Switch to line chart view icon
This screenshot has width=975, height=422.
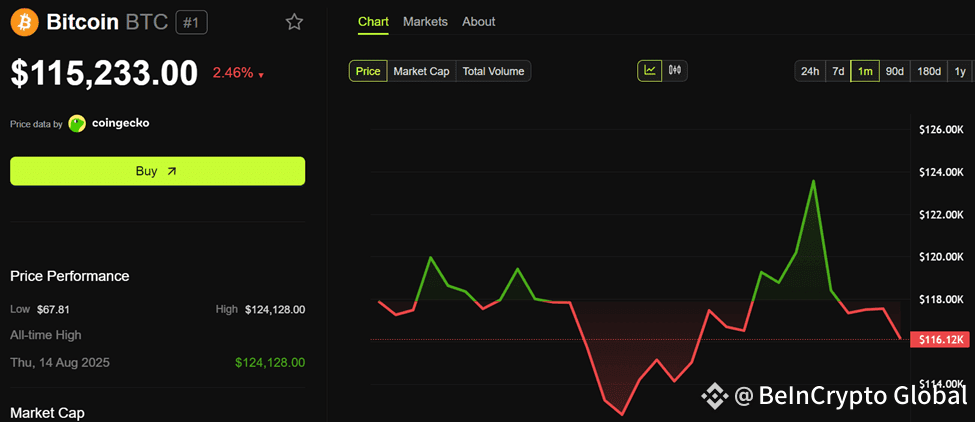(650, 71)
